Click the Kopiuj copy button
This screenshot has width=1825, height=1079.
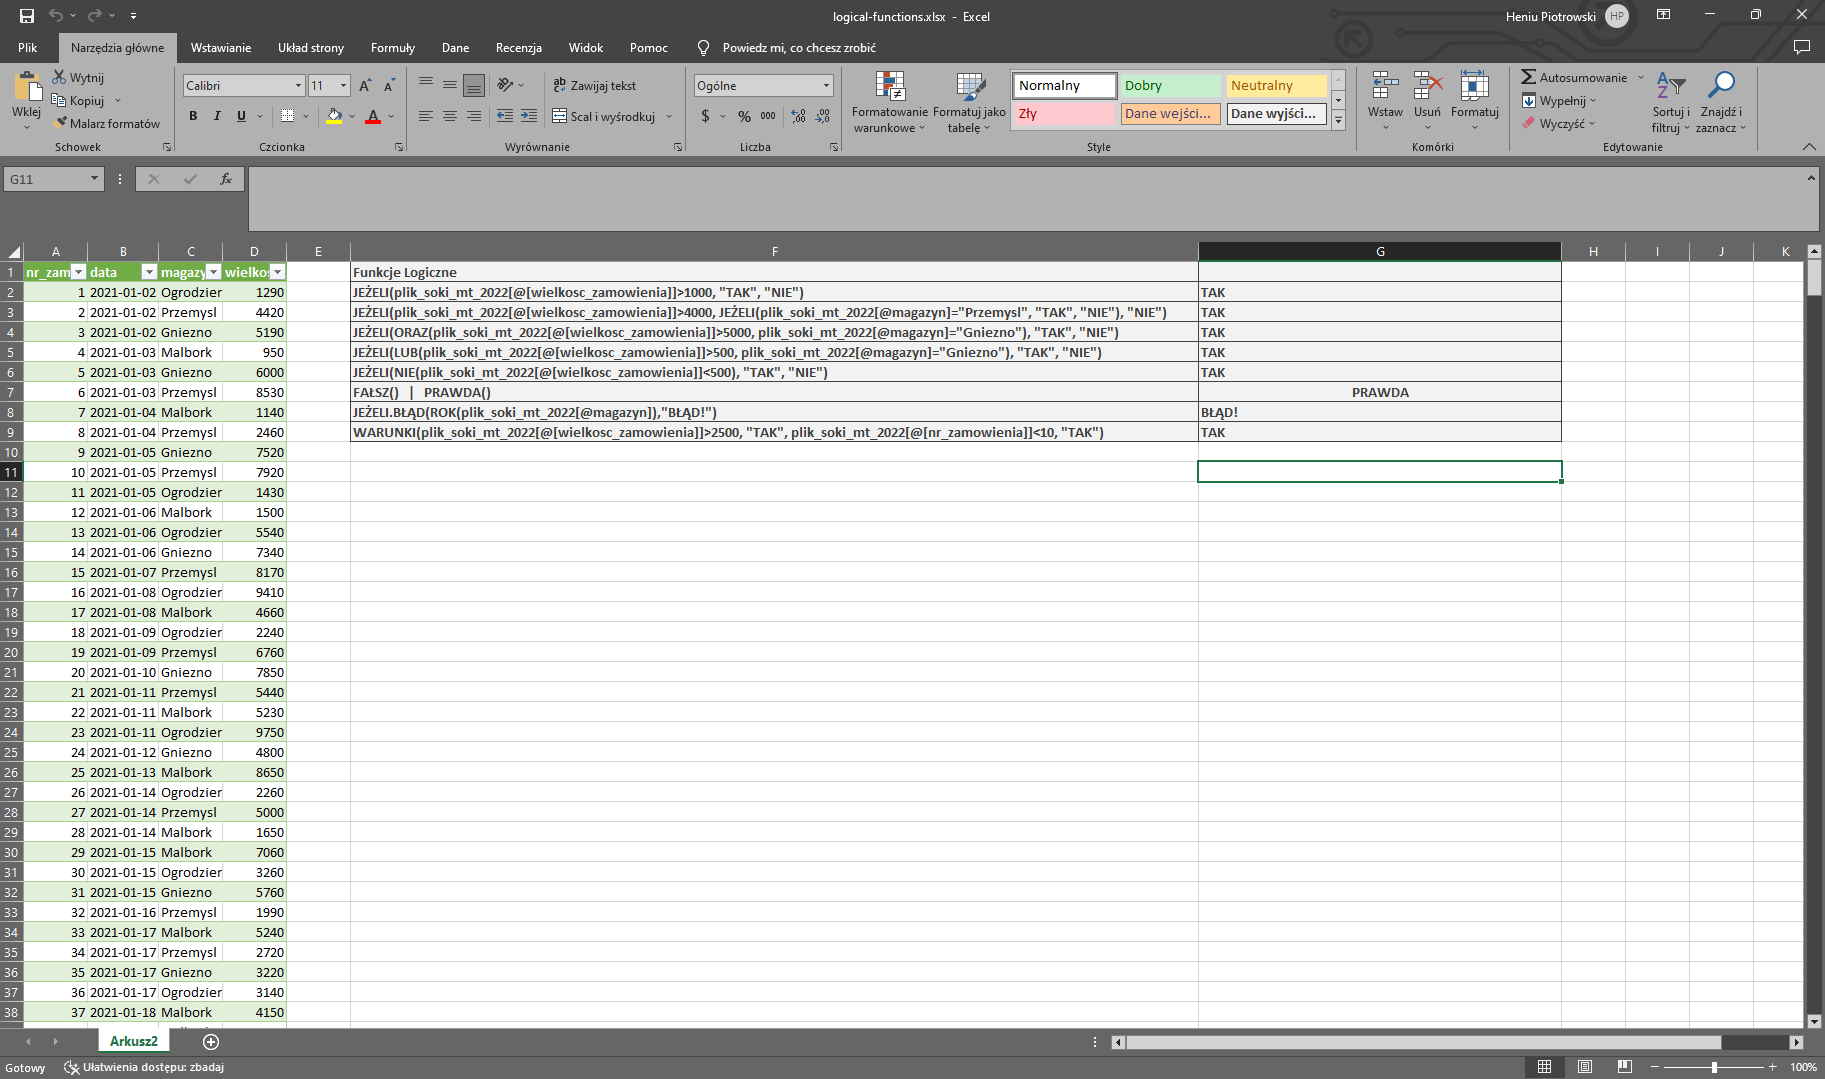click(78, 101)
